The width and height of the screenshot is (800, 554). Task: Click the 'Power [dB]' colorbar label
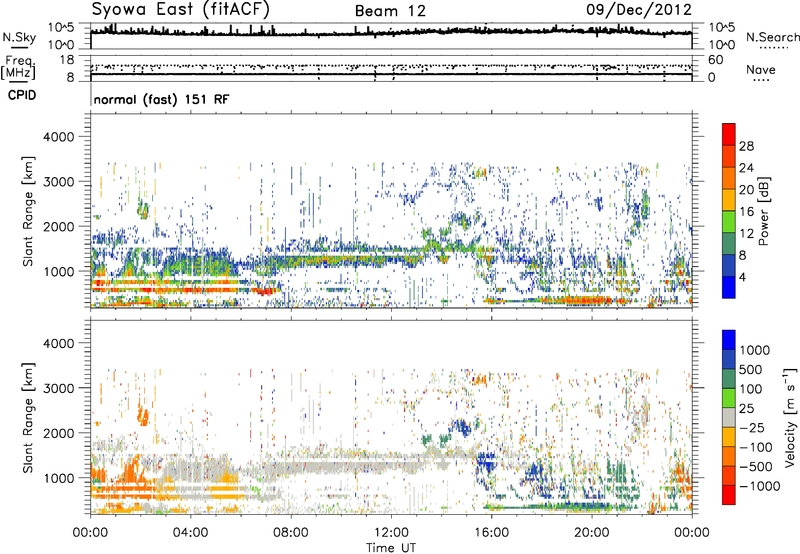[x=763, y=211]
